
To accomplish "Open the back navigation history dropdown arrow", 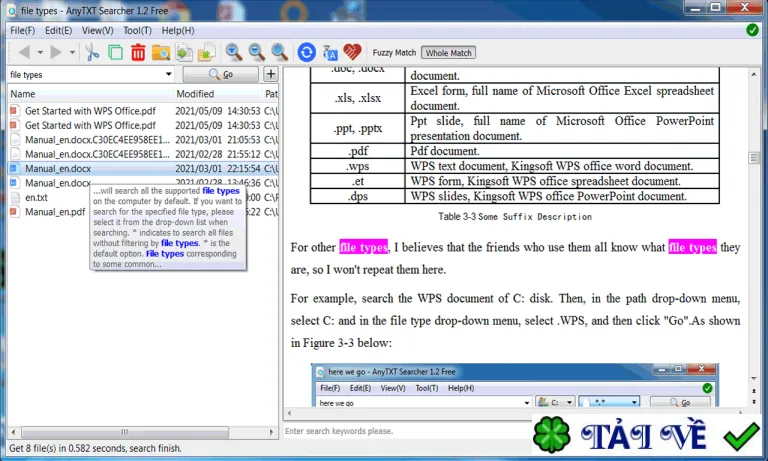I will click(40, 52).
